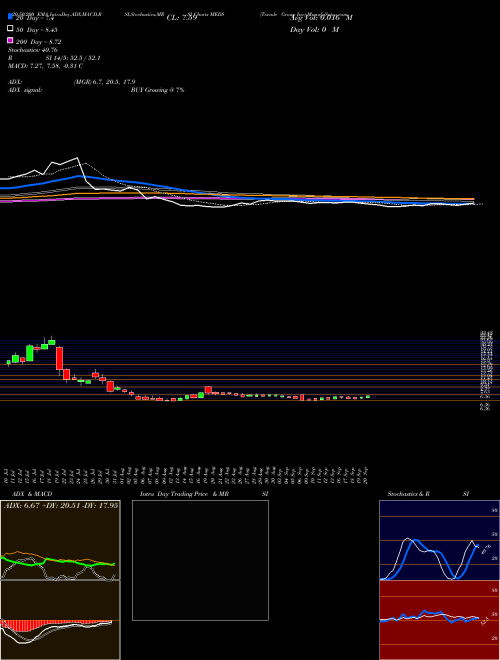Click the magenta 200 Day legend swatch

click(x=10, y=40)
